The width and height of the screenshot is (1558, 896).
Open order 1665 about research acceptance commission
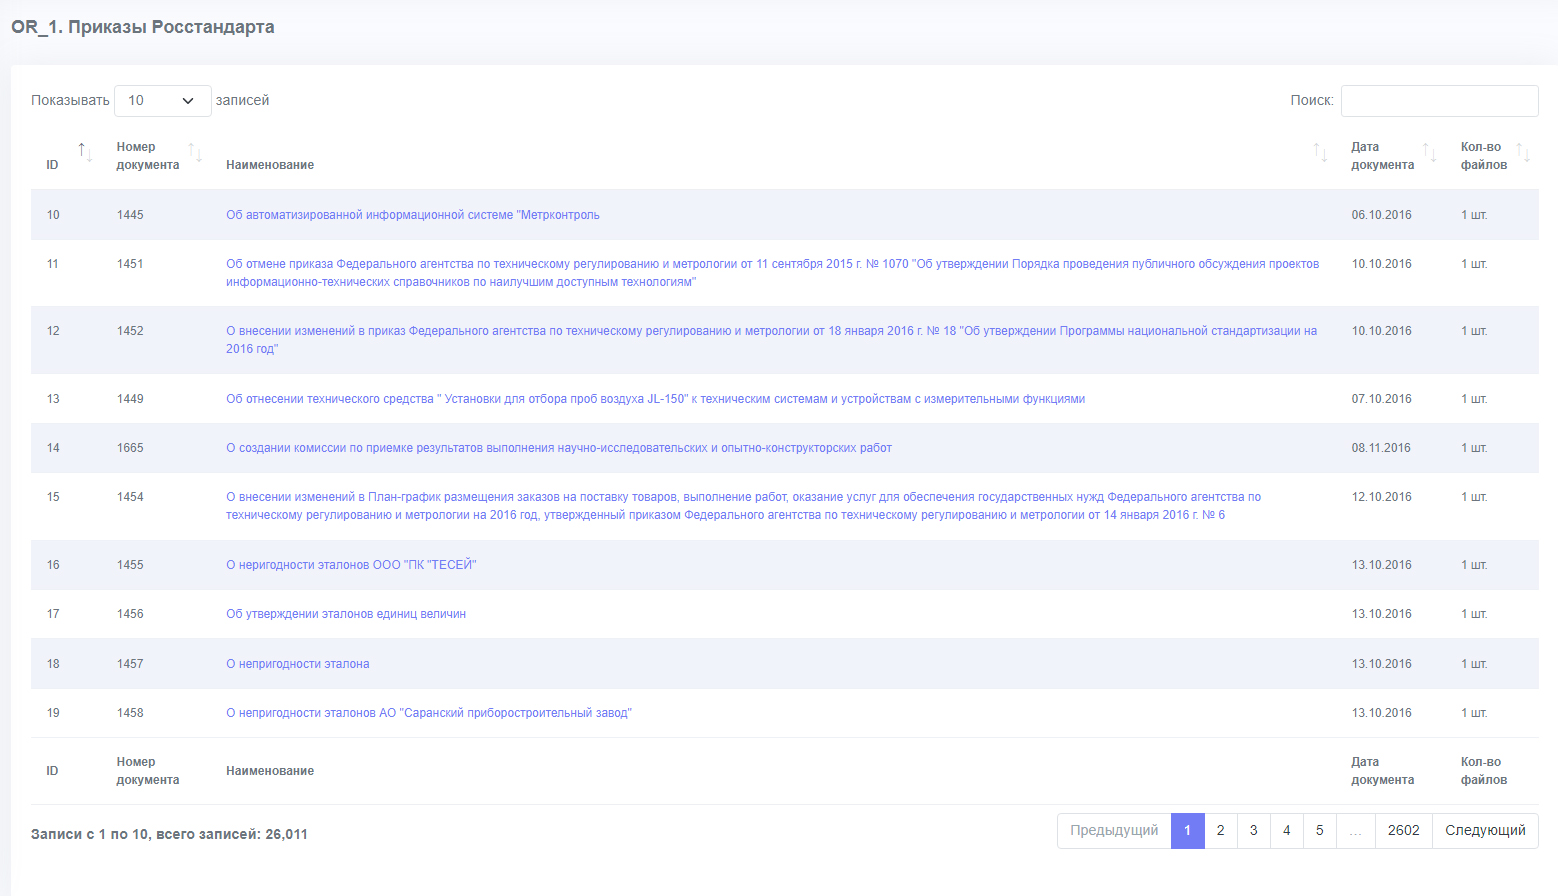tap(559, 448)
